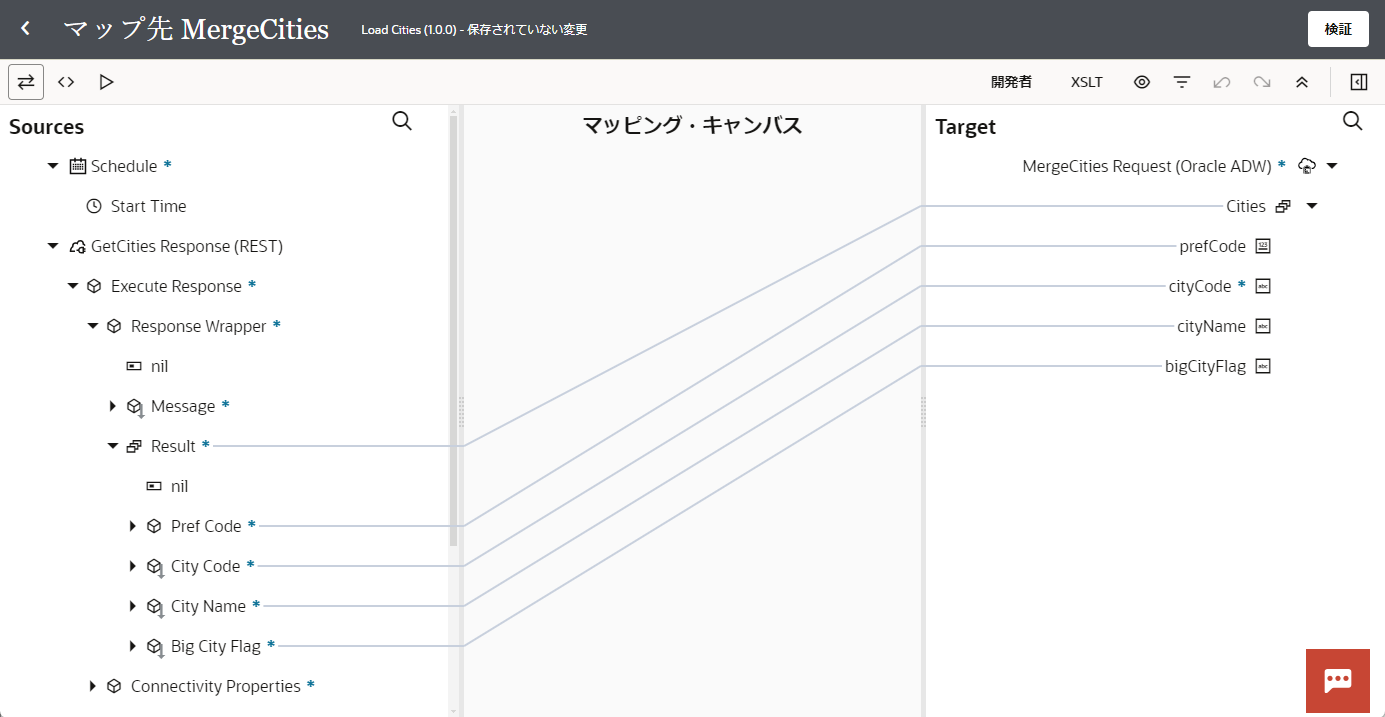Toggle the side panel icon
The height and width of the screenshot is (717, 1385).
[1358, 82]
